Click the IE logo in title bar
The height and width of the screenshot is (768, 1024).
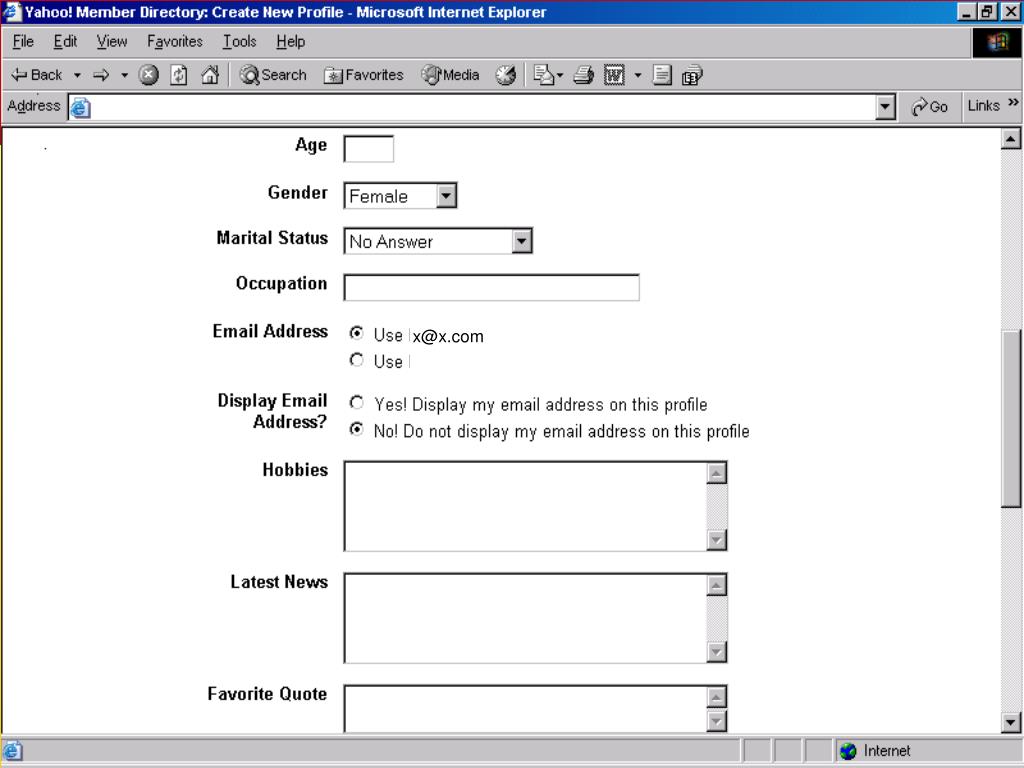click(11, 11)
